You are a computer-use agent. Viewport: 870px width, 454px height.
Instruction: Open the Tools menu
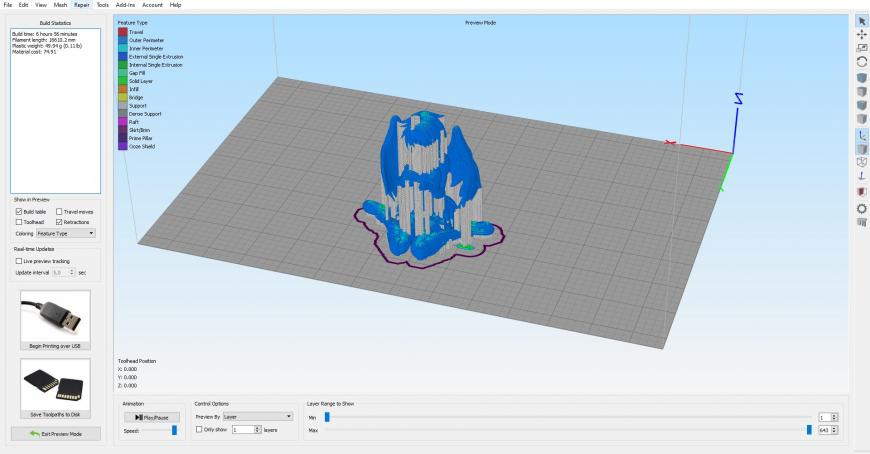point(103,4)
